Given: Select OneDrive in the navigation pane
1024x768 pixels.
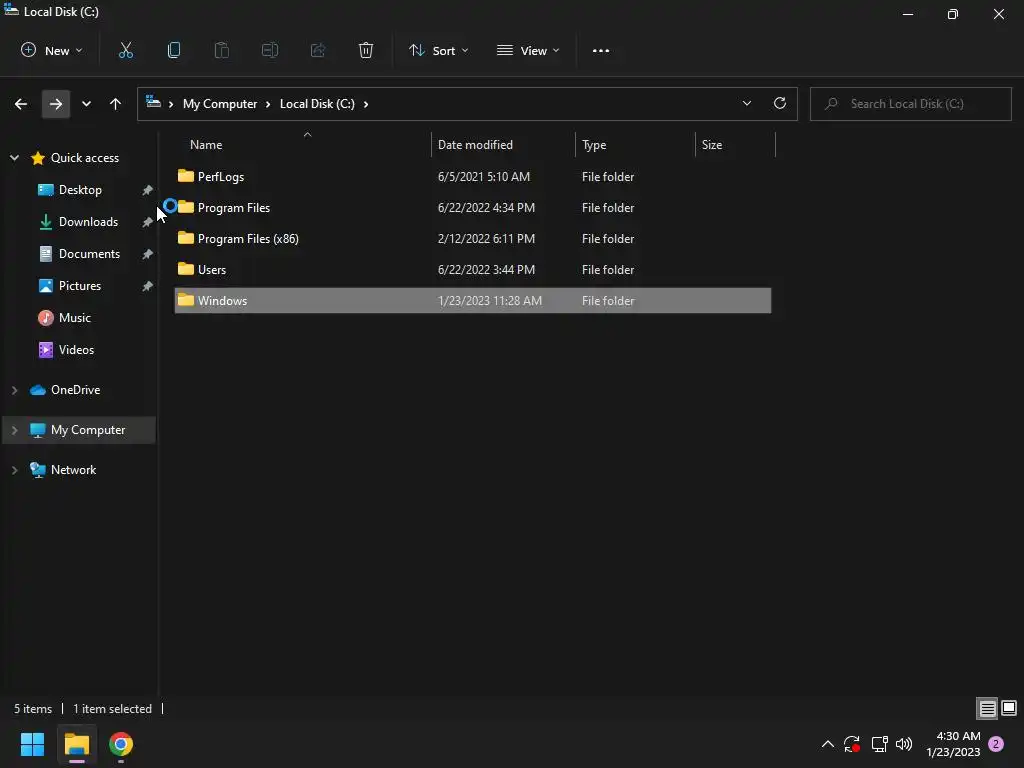Looking at the screenshot, I should [76, 390].
